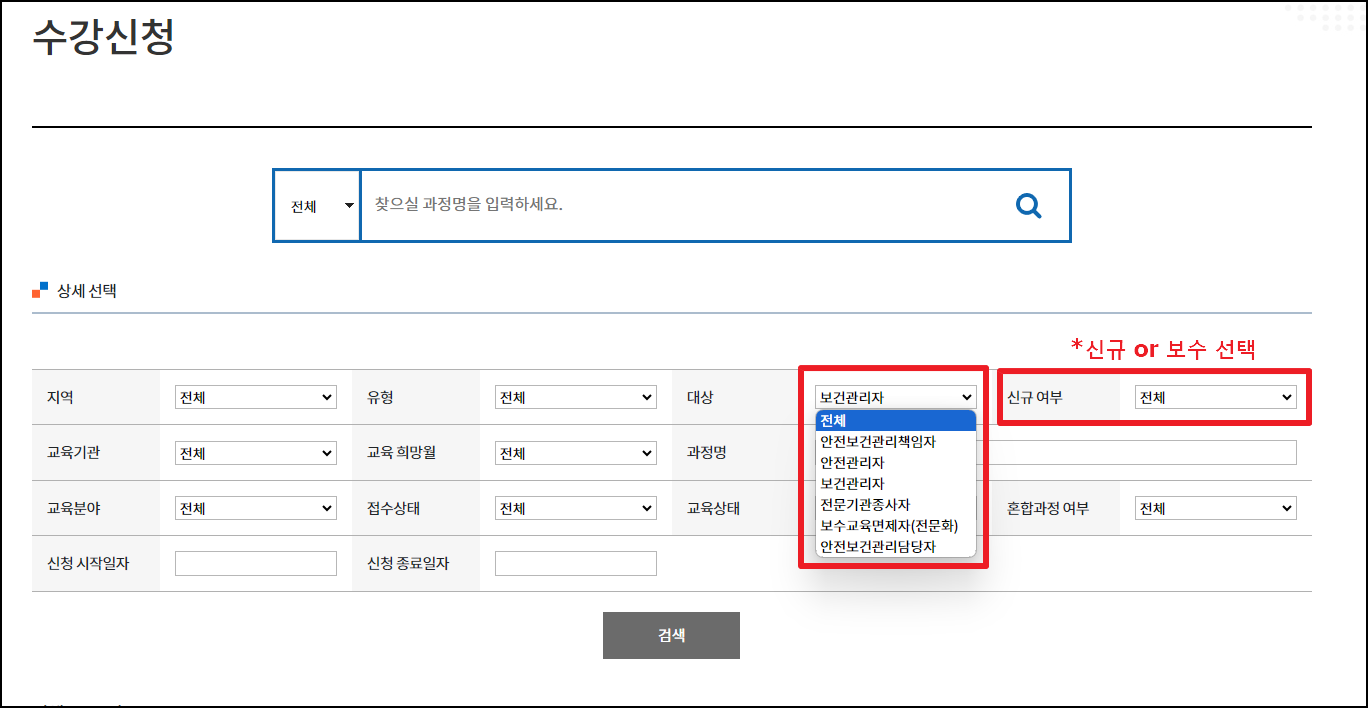This screenshot has height=708, width=1368.
Task: Open the 교육분야 dropdown
Action: pos(256,508)
